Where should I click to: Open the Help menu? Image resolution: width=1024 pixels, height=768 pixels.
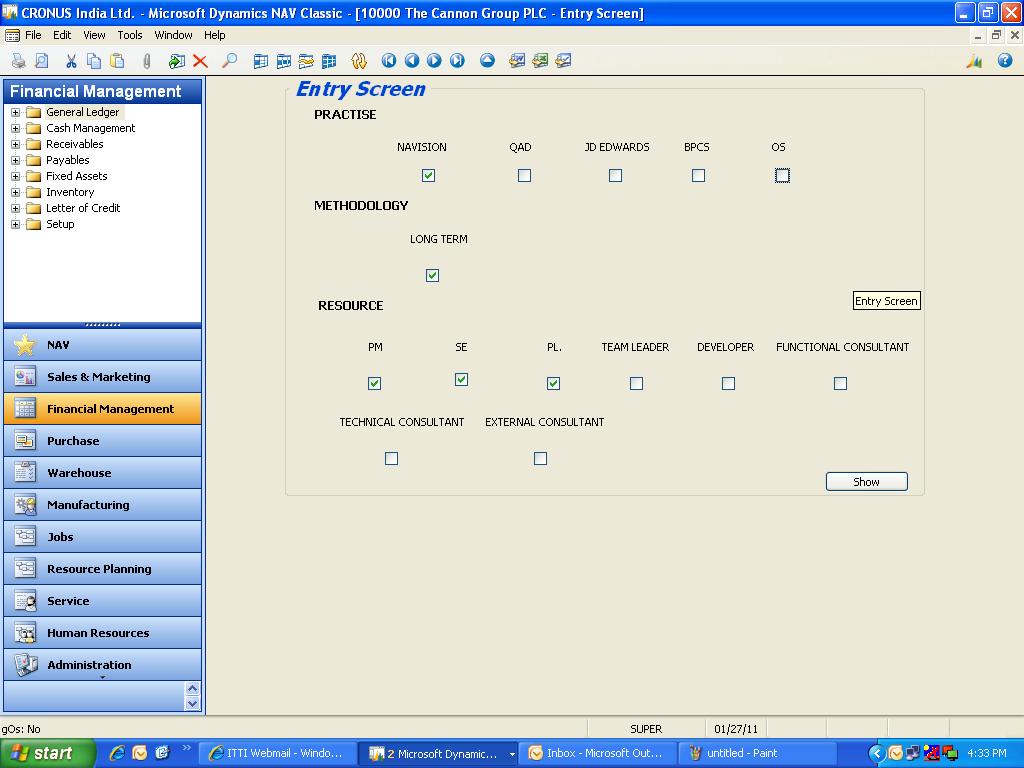pos(214,35)
